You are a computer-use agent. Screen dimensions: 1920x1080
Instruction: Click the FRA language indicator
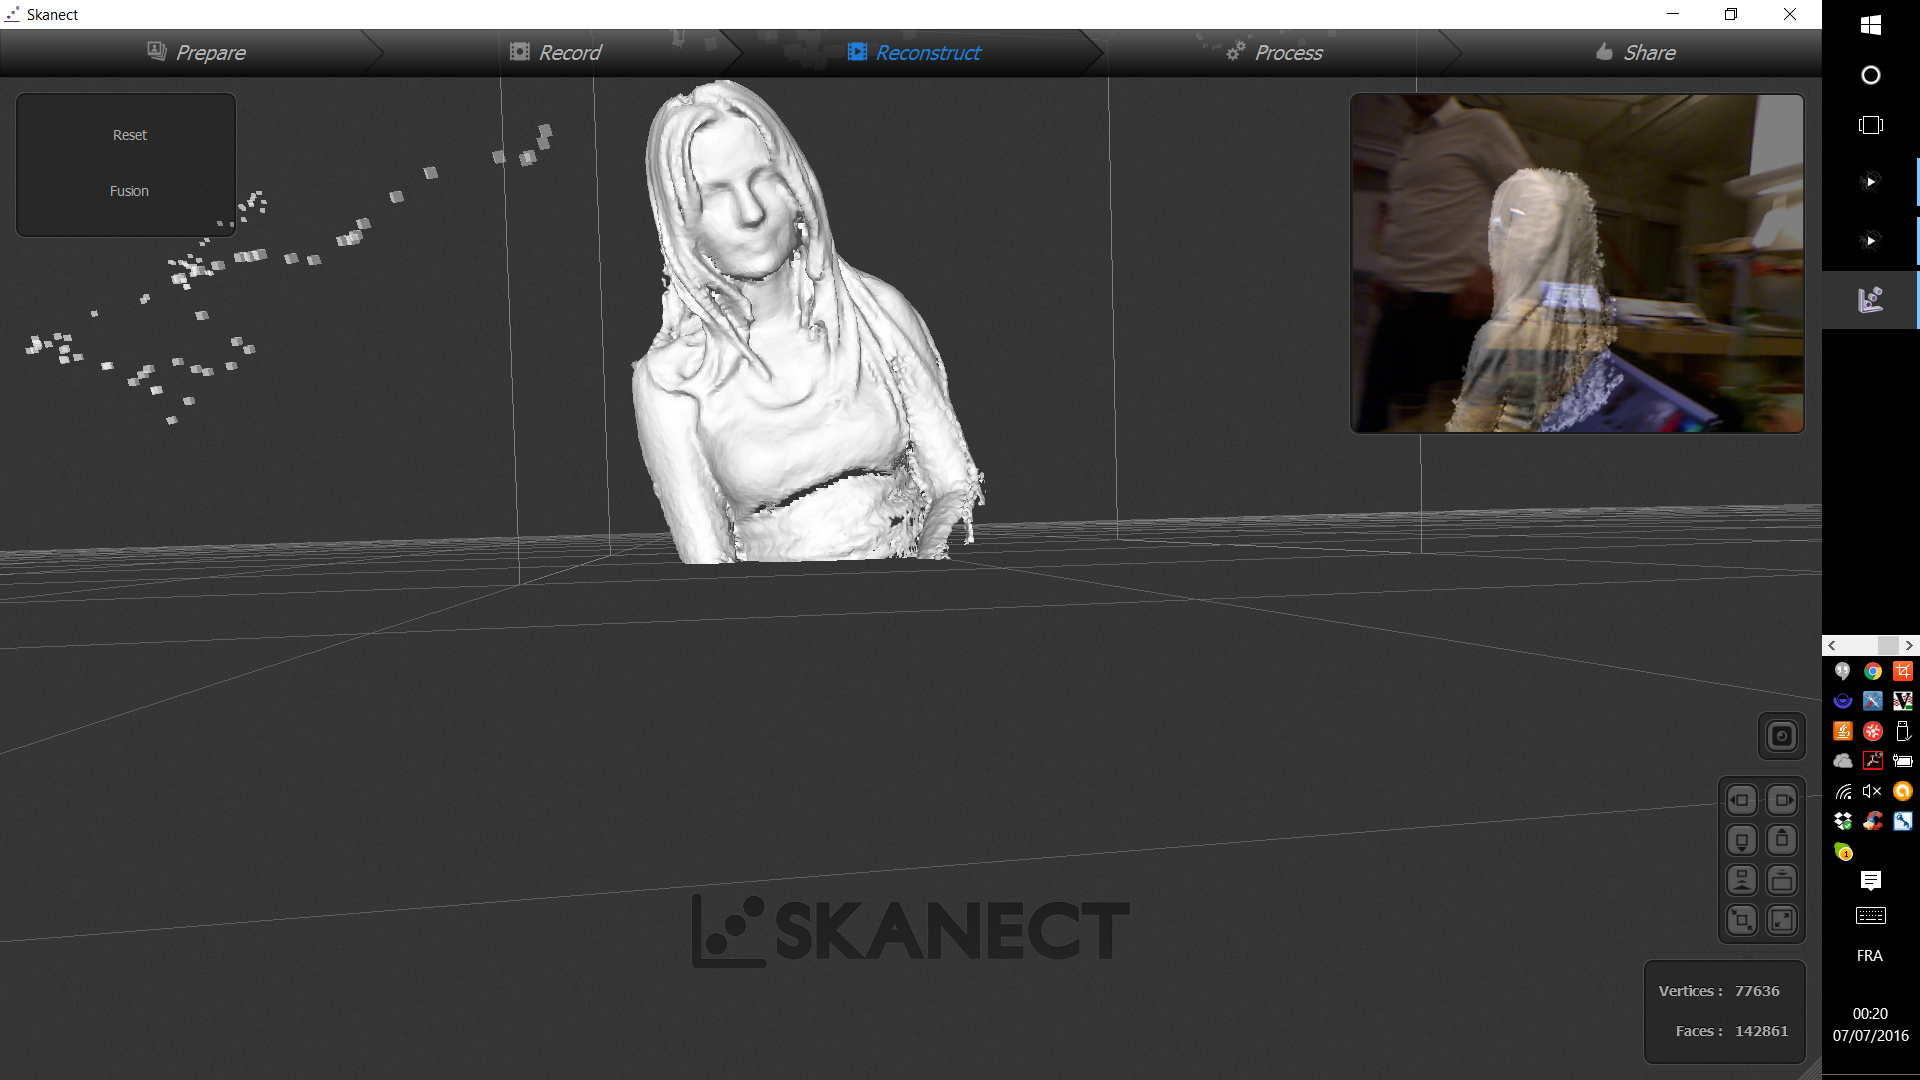(x=1870, y=956)
